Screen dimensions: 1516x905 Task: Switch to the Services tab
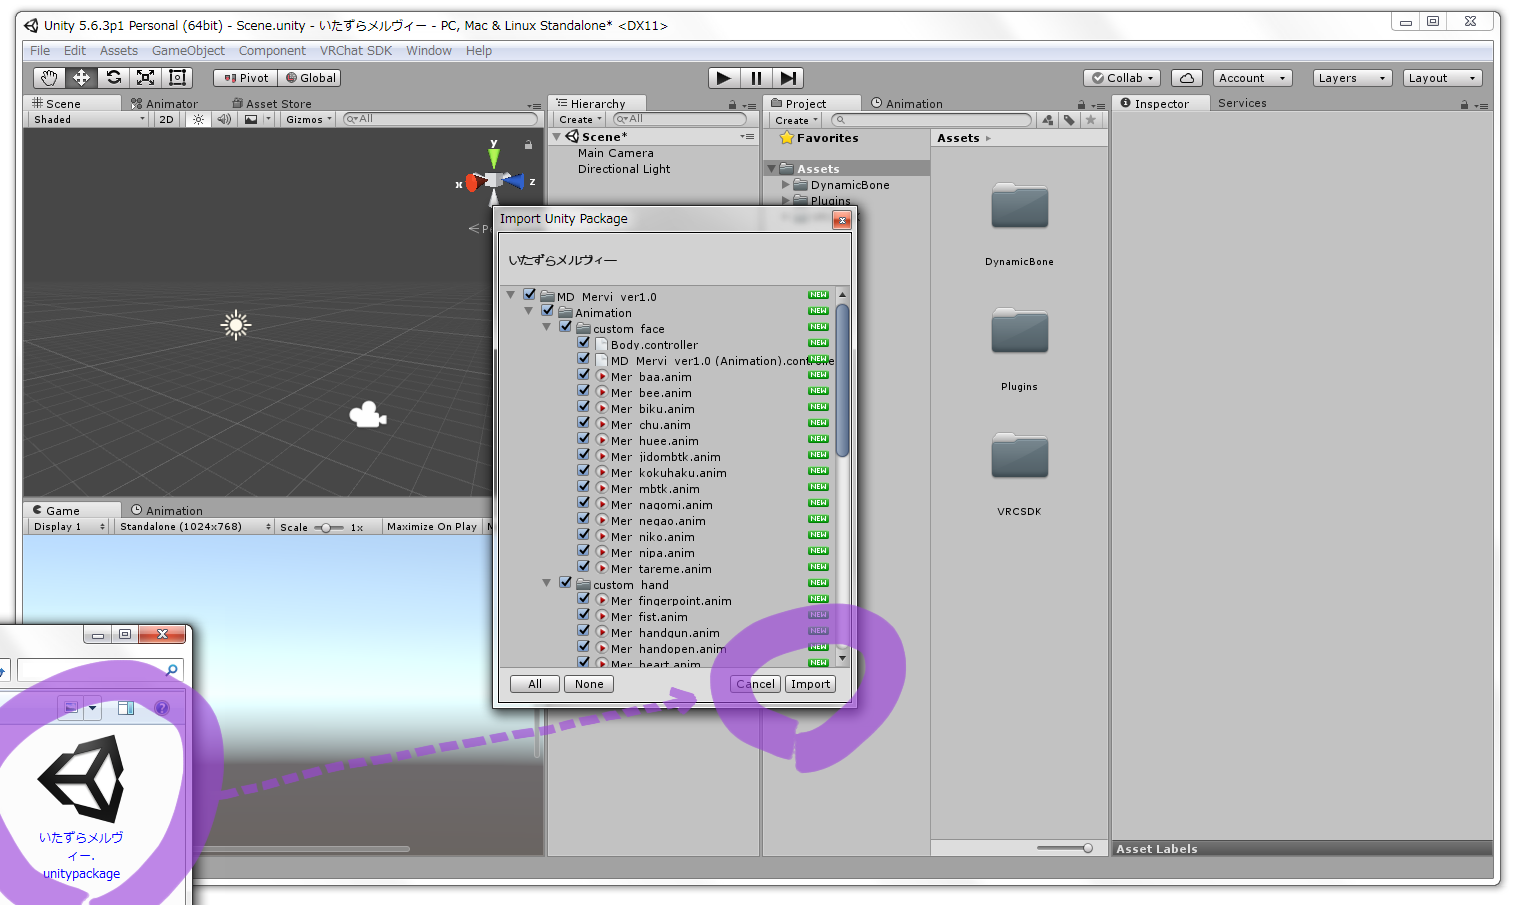pyautogui.click(x=1242, y=103)
